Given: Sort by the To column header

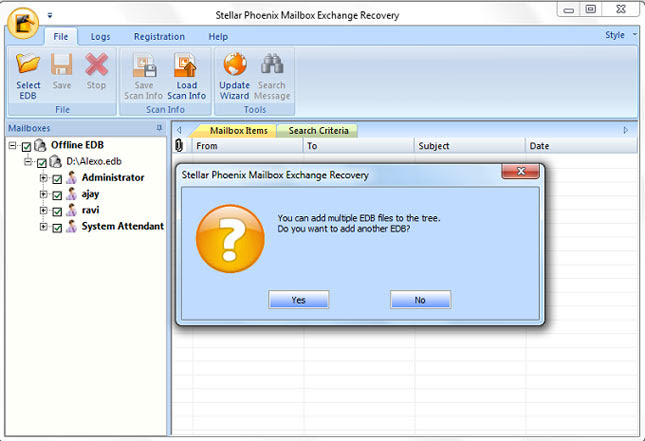Looking at the screenshot, I should click(x=358, y=146).
